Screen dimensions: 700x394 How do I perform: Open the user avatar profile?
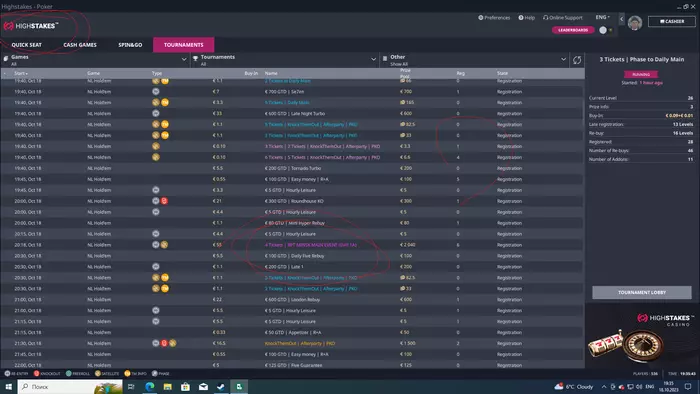(x=635, y=22)
